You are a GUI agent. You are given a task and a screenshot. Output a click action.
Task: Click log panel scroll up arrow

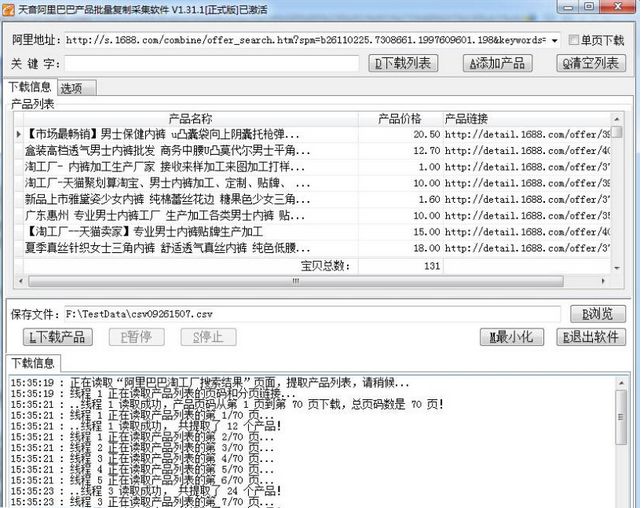coord(621,383)
